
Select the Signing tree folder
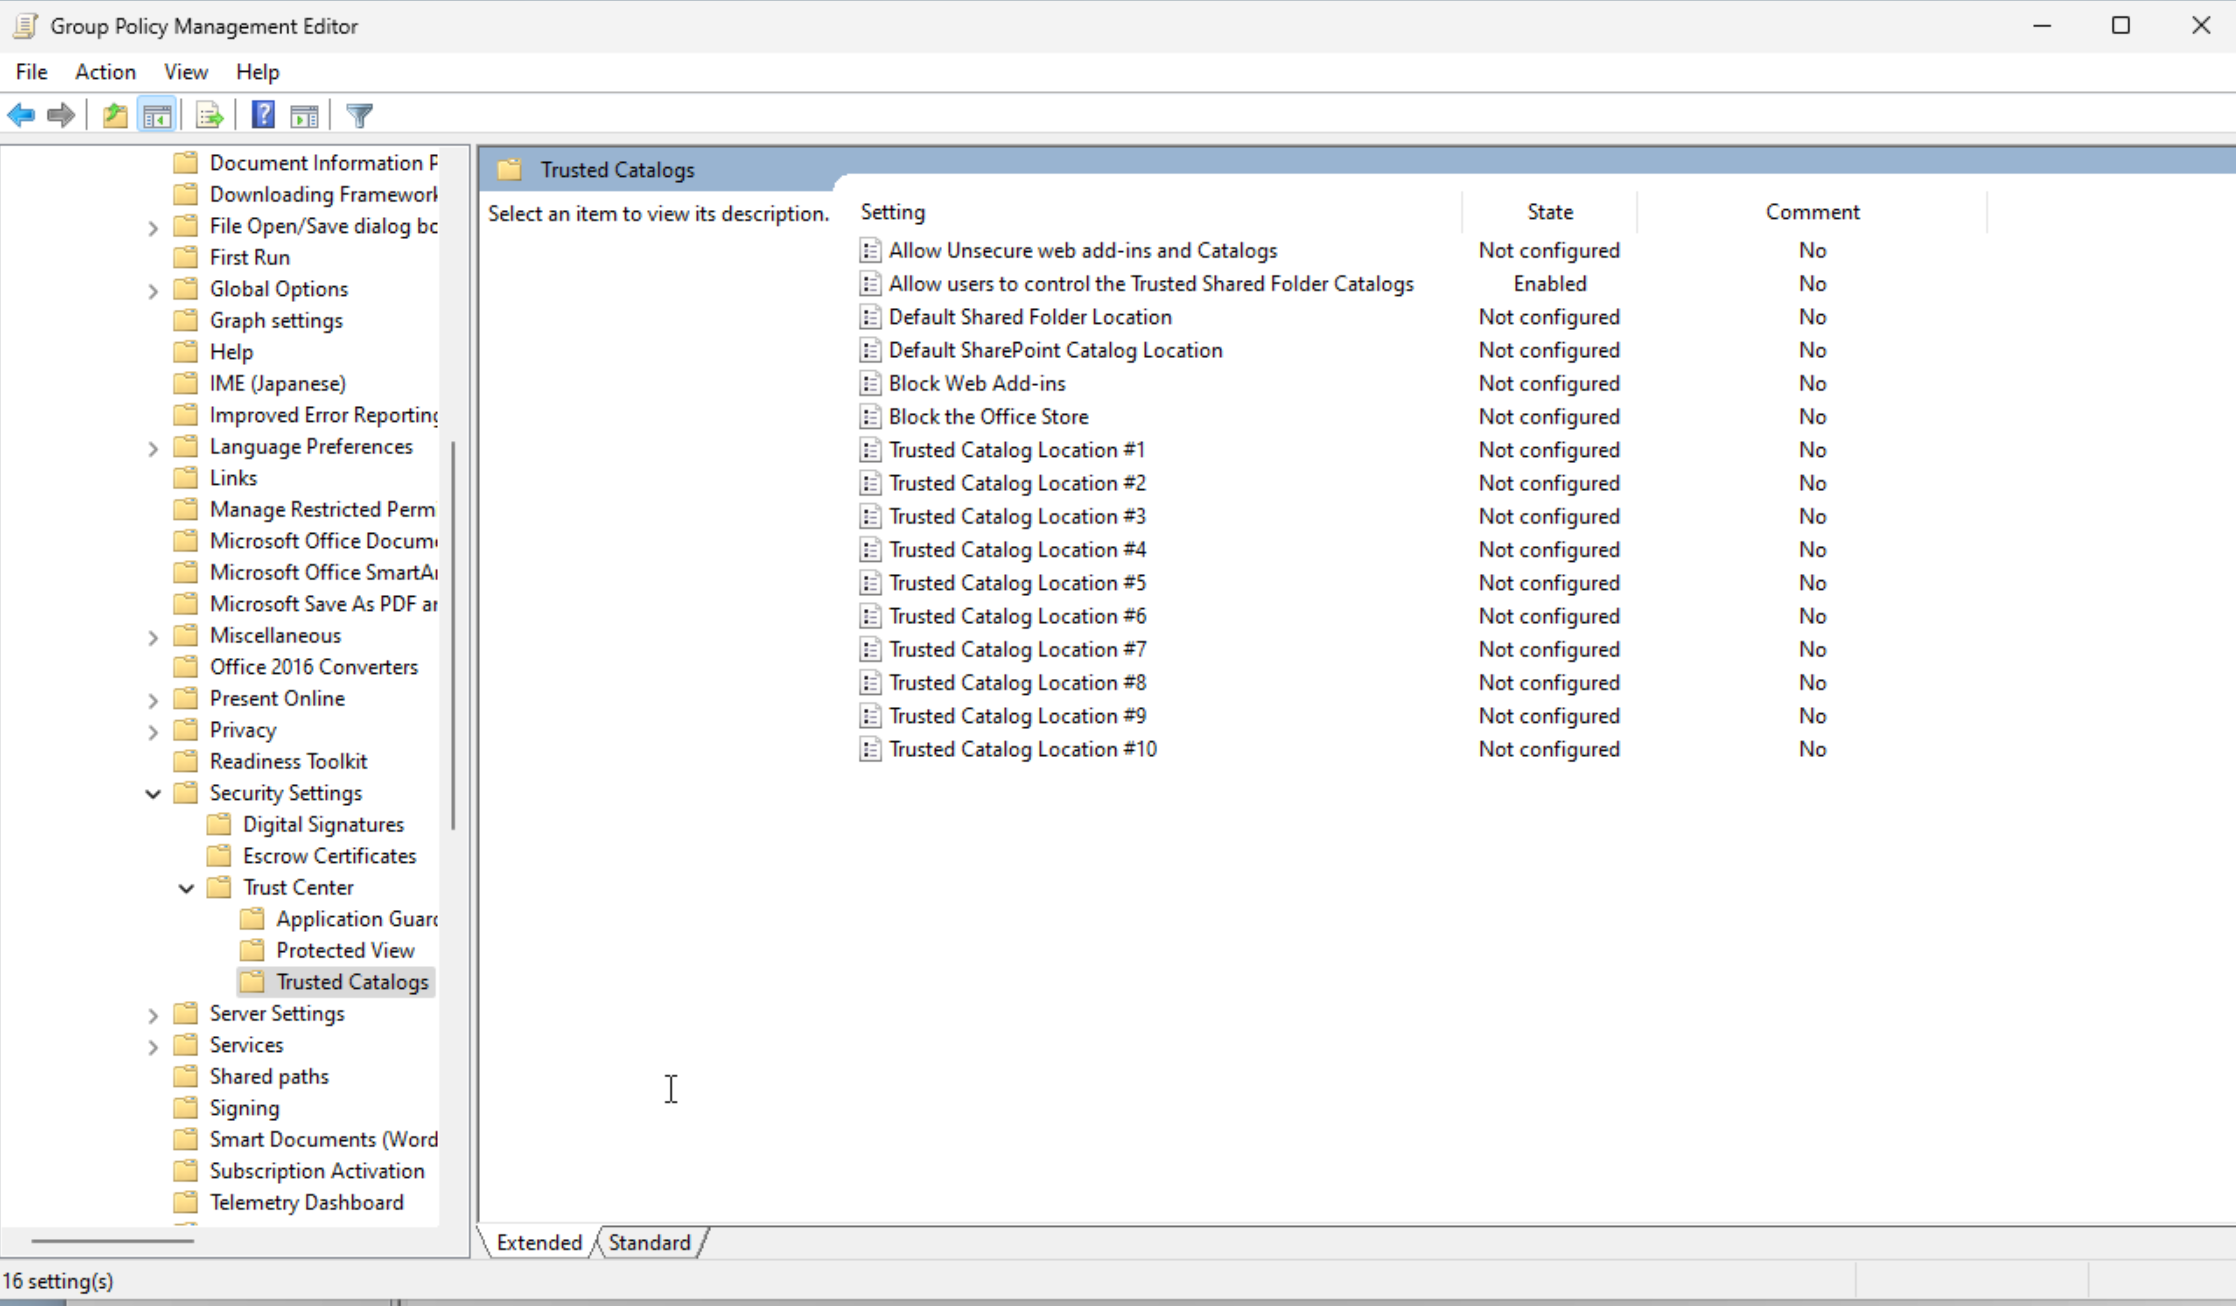point(244,1108)
